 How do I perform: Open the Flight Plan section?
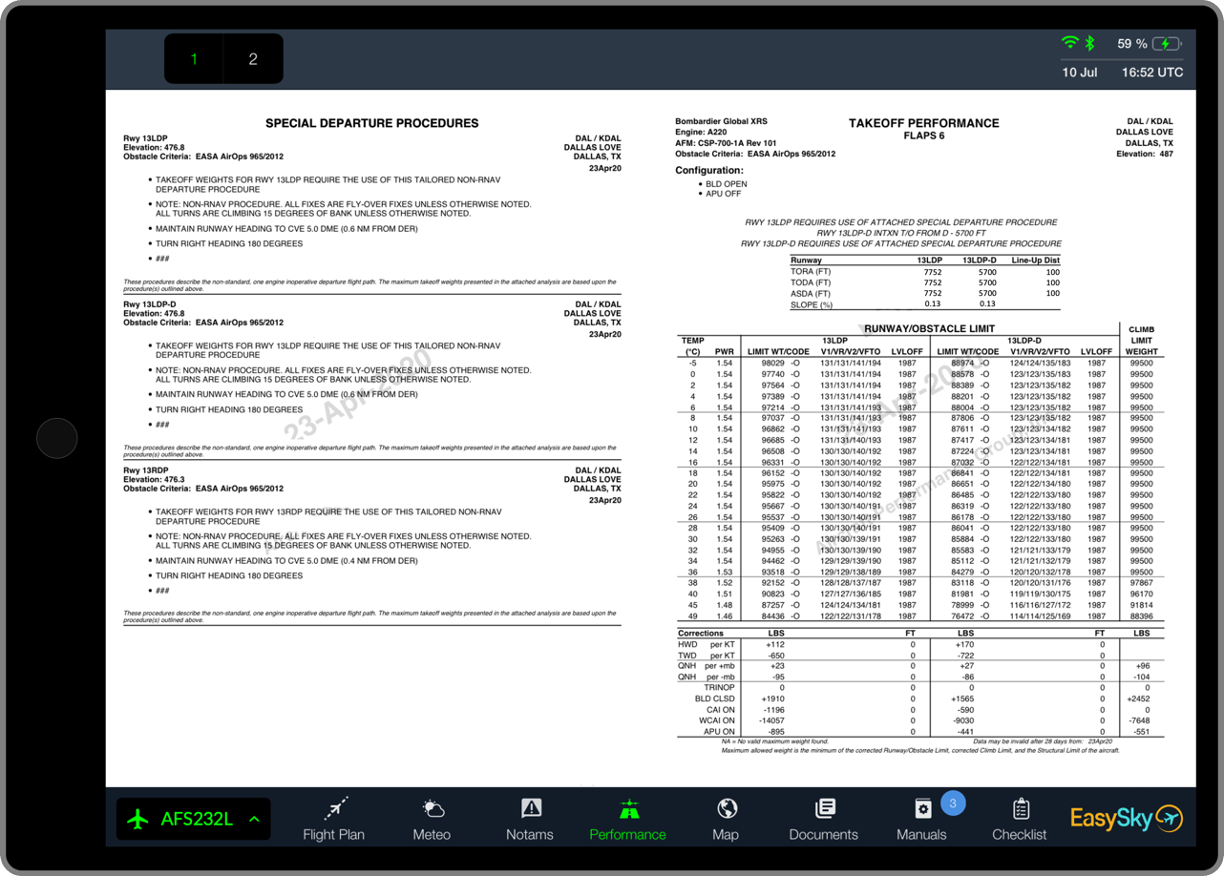point(333,818)
